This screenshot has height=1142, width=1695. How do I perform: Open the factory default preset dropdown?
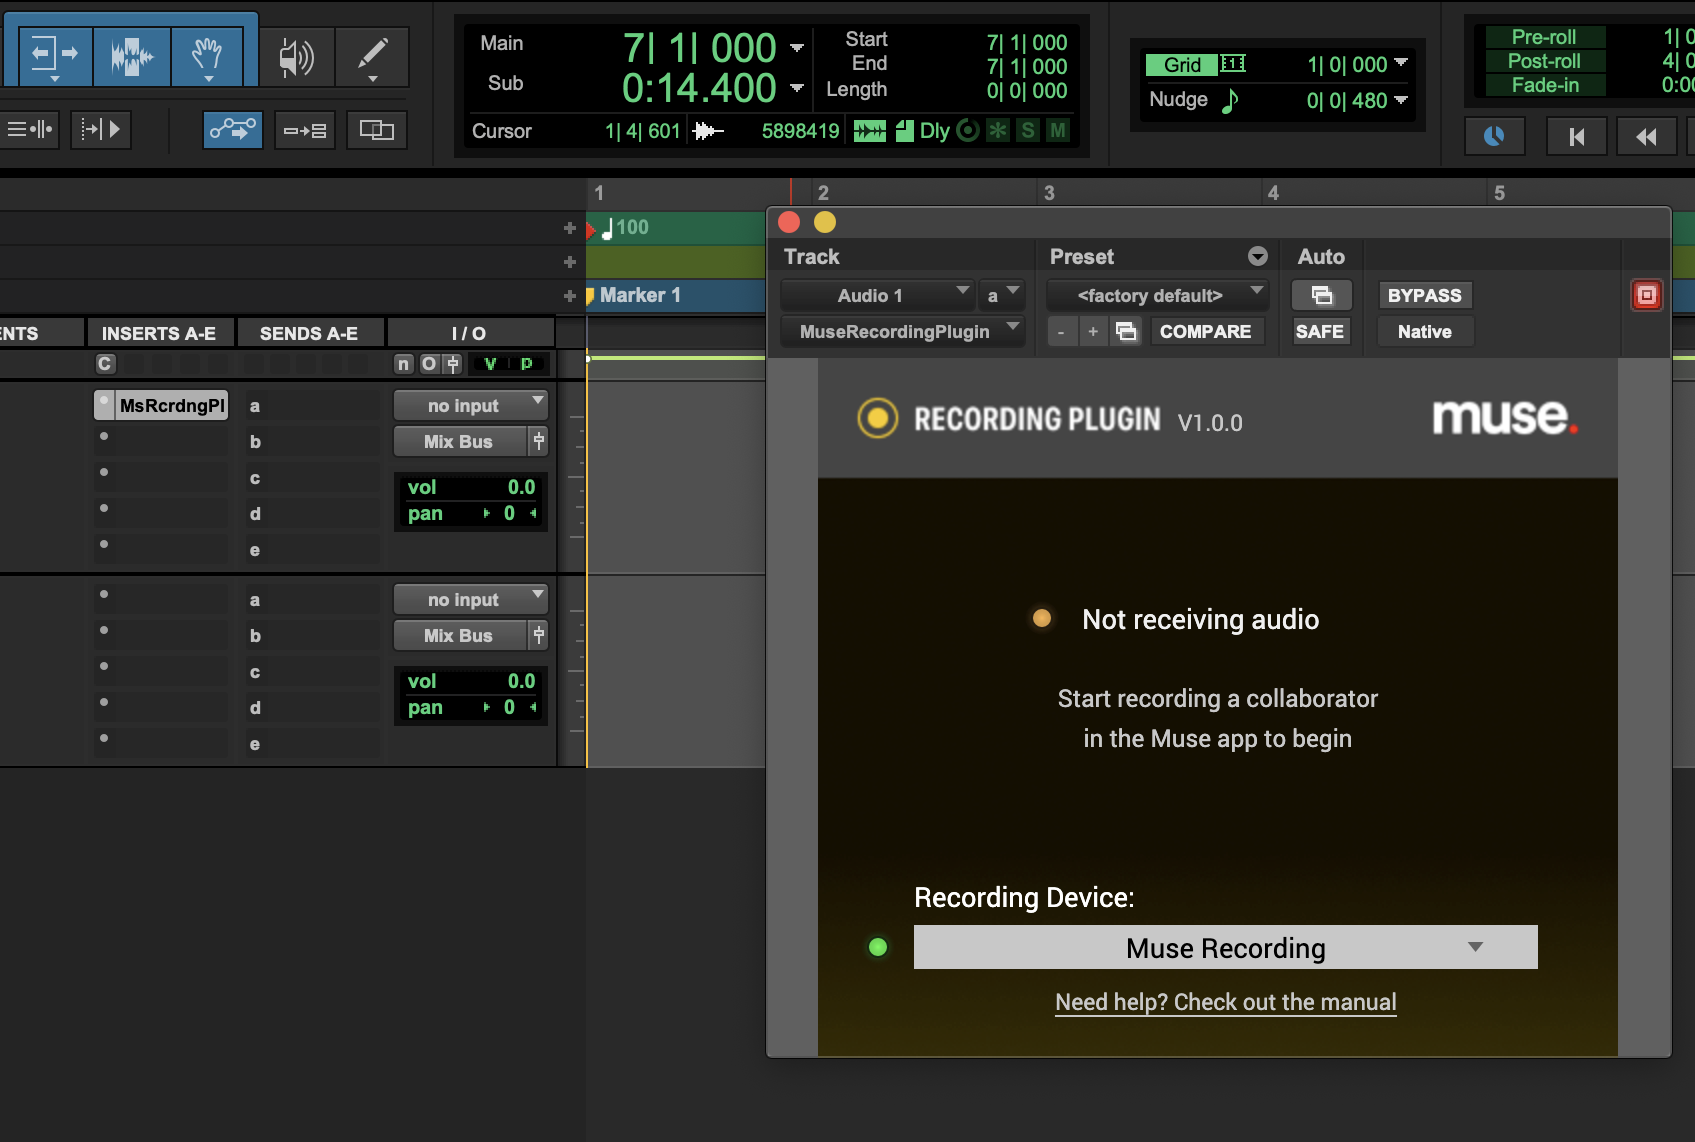(x=1157, y=295)
